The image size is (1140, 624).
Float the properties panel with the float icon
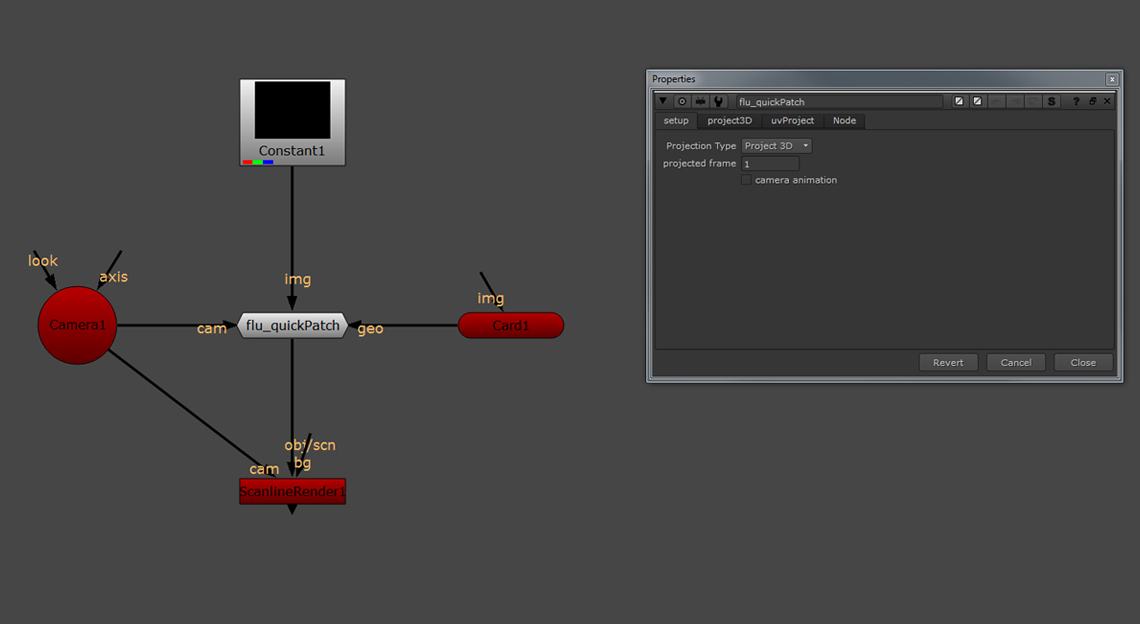[x=1093, y=102]
